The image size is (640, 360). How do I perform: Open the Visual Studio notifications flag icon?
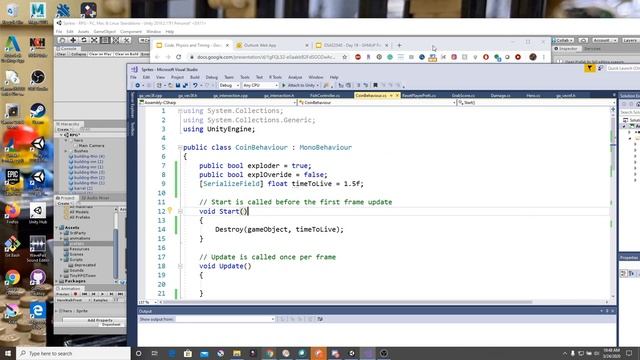coord(589,69)
